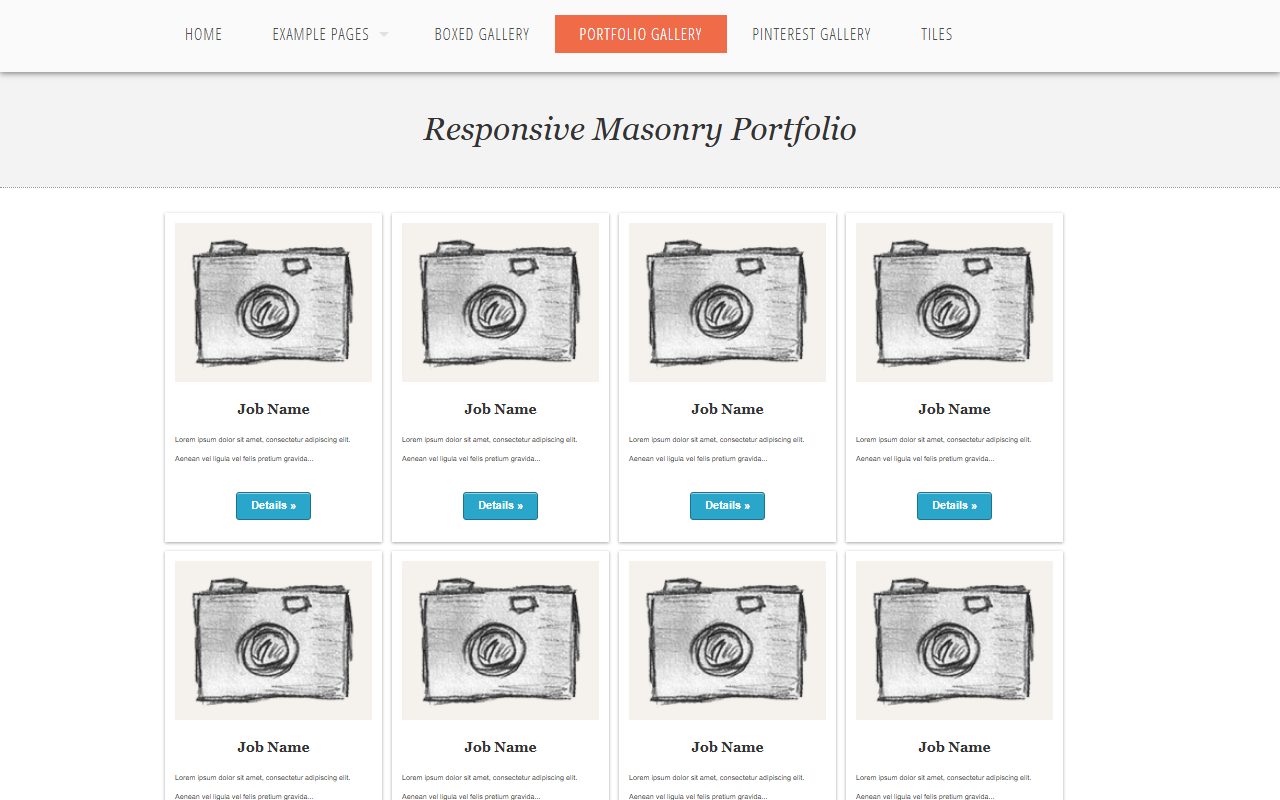Click camera thumbnail in top row's second card
1280x800 pixels.
pos(500,302)
